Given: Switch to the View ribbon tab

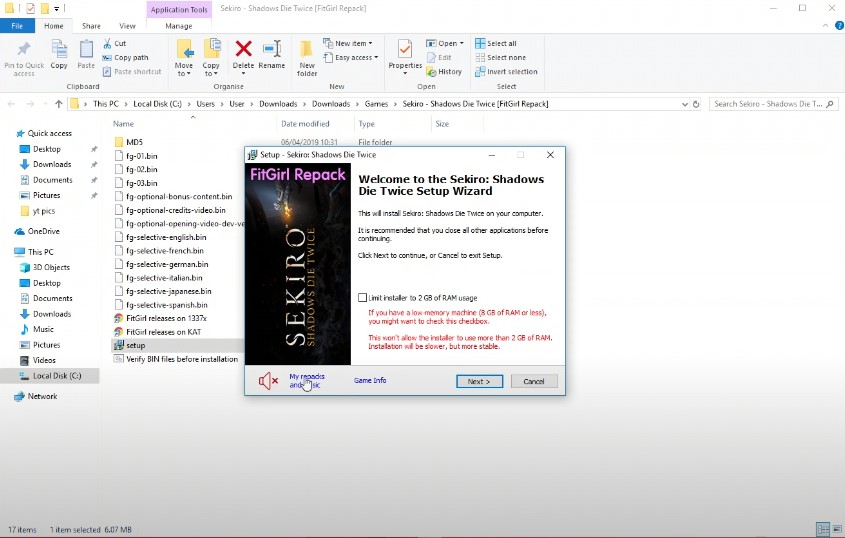Looking at the screenshot, I should (x=127, y=25).
